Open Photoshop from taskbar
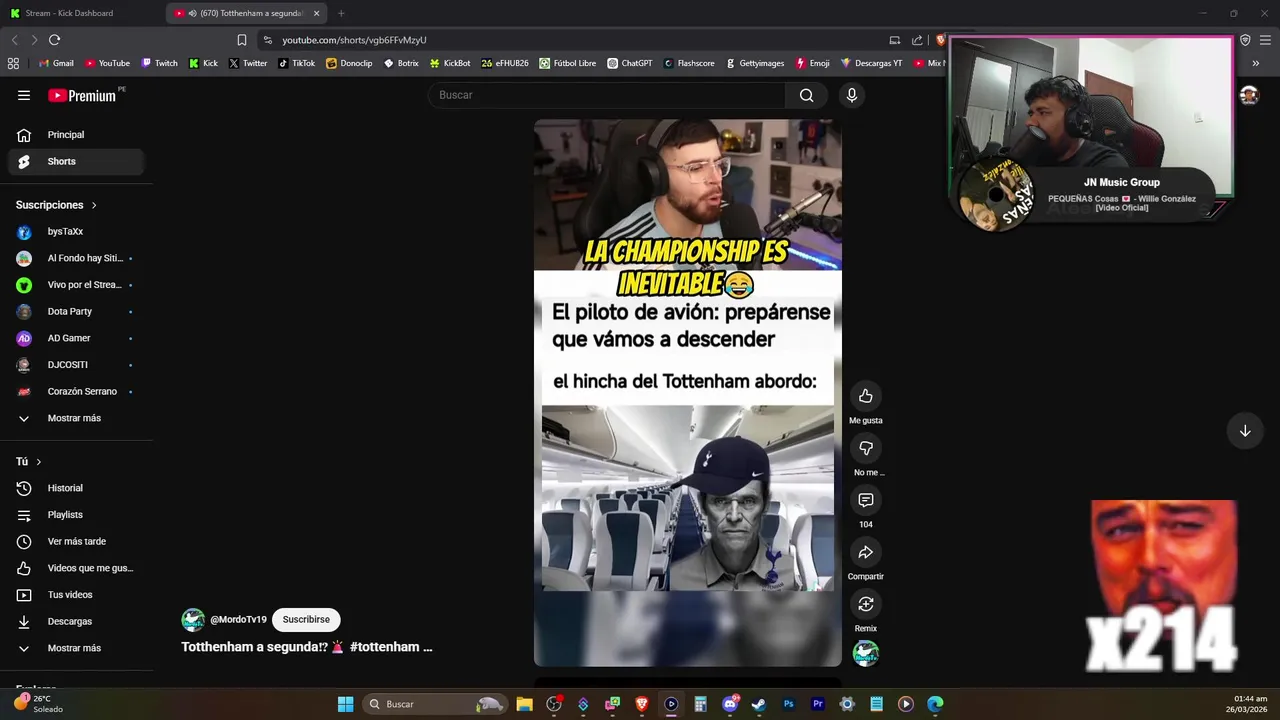Image resolution: width=1280 pixels, height=720 pixels. coord(788,704)
